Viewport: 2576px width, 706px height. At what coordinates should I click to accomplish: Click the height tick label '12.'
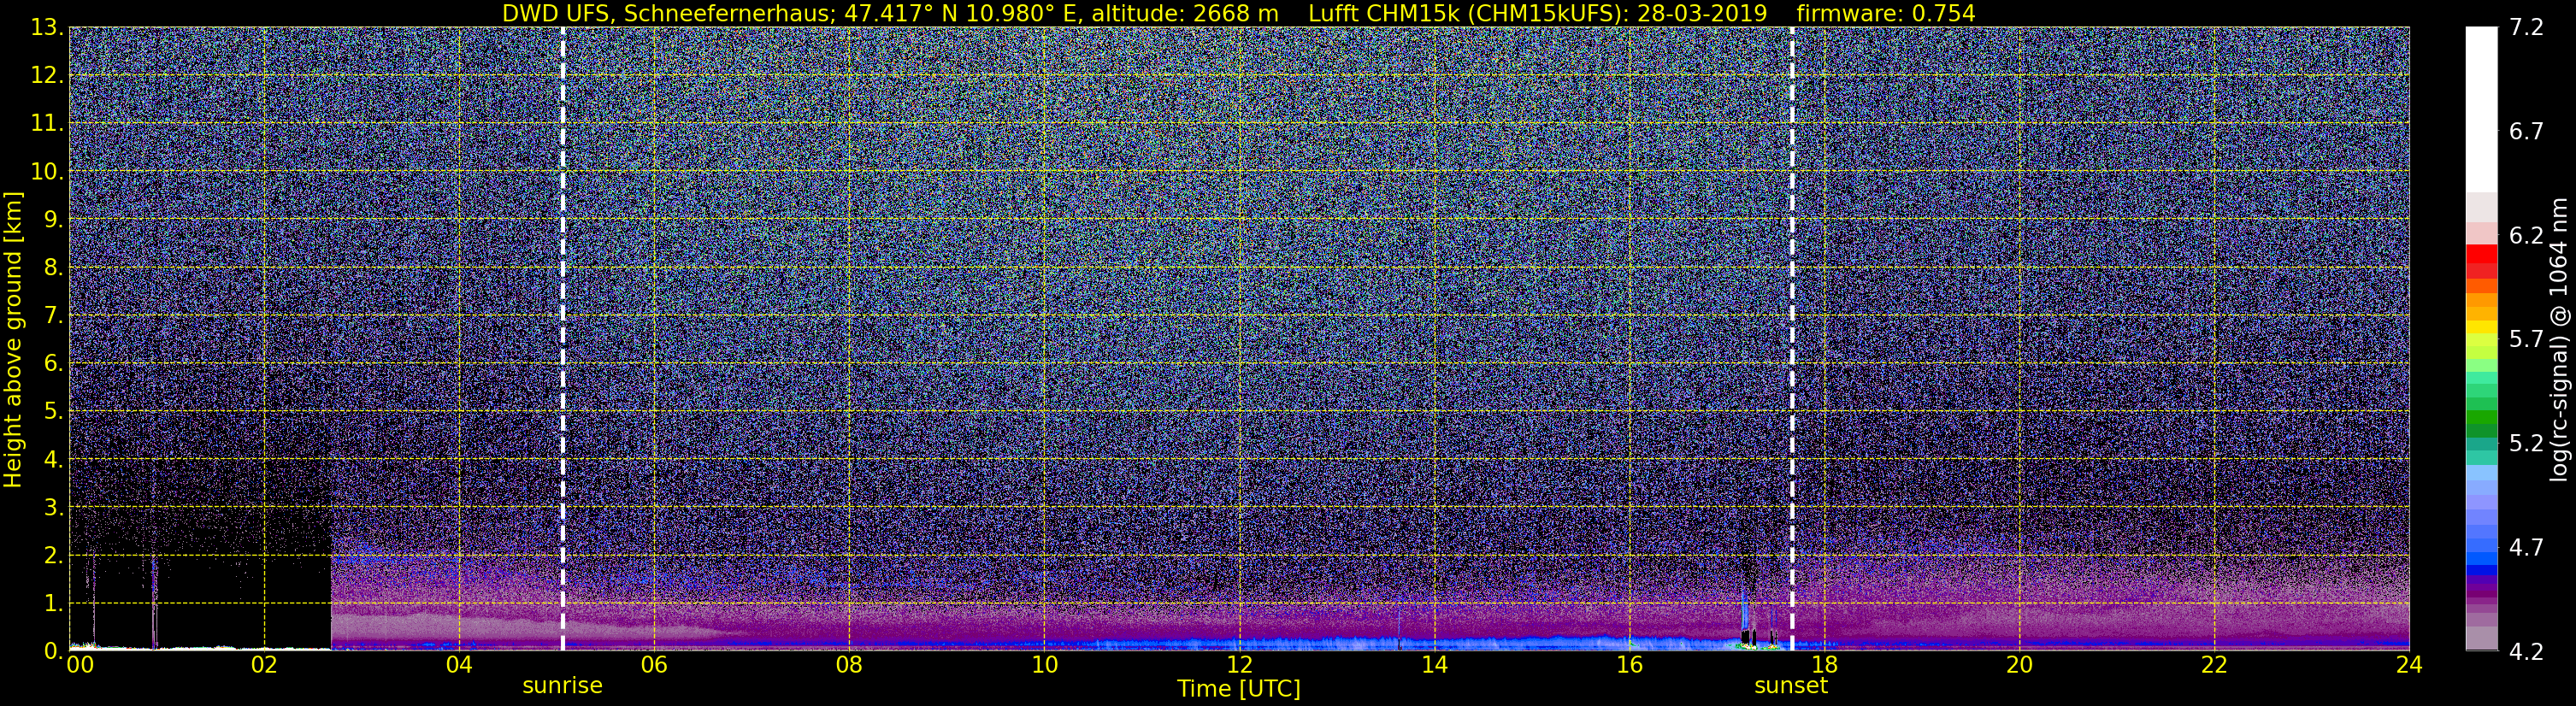(47, 76)
